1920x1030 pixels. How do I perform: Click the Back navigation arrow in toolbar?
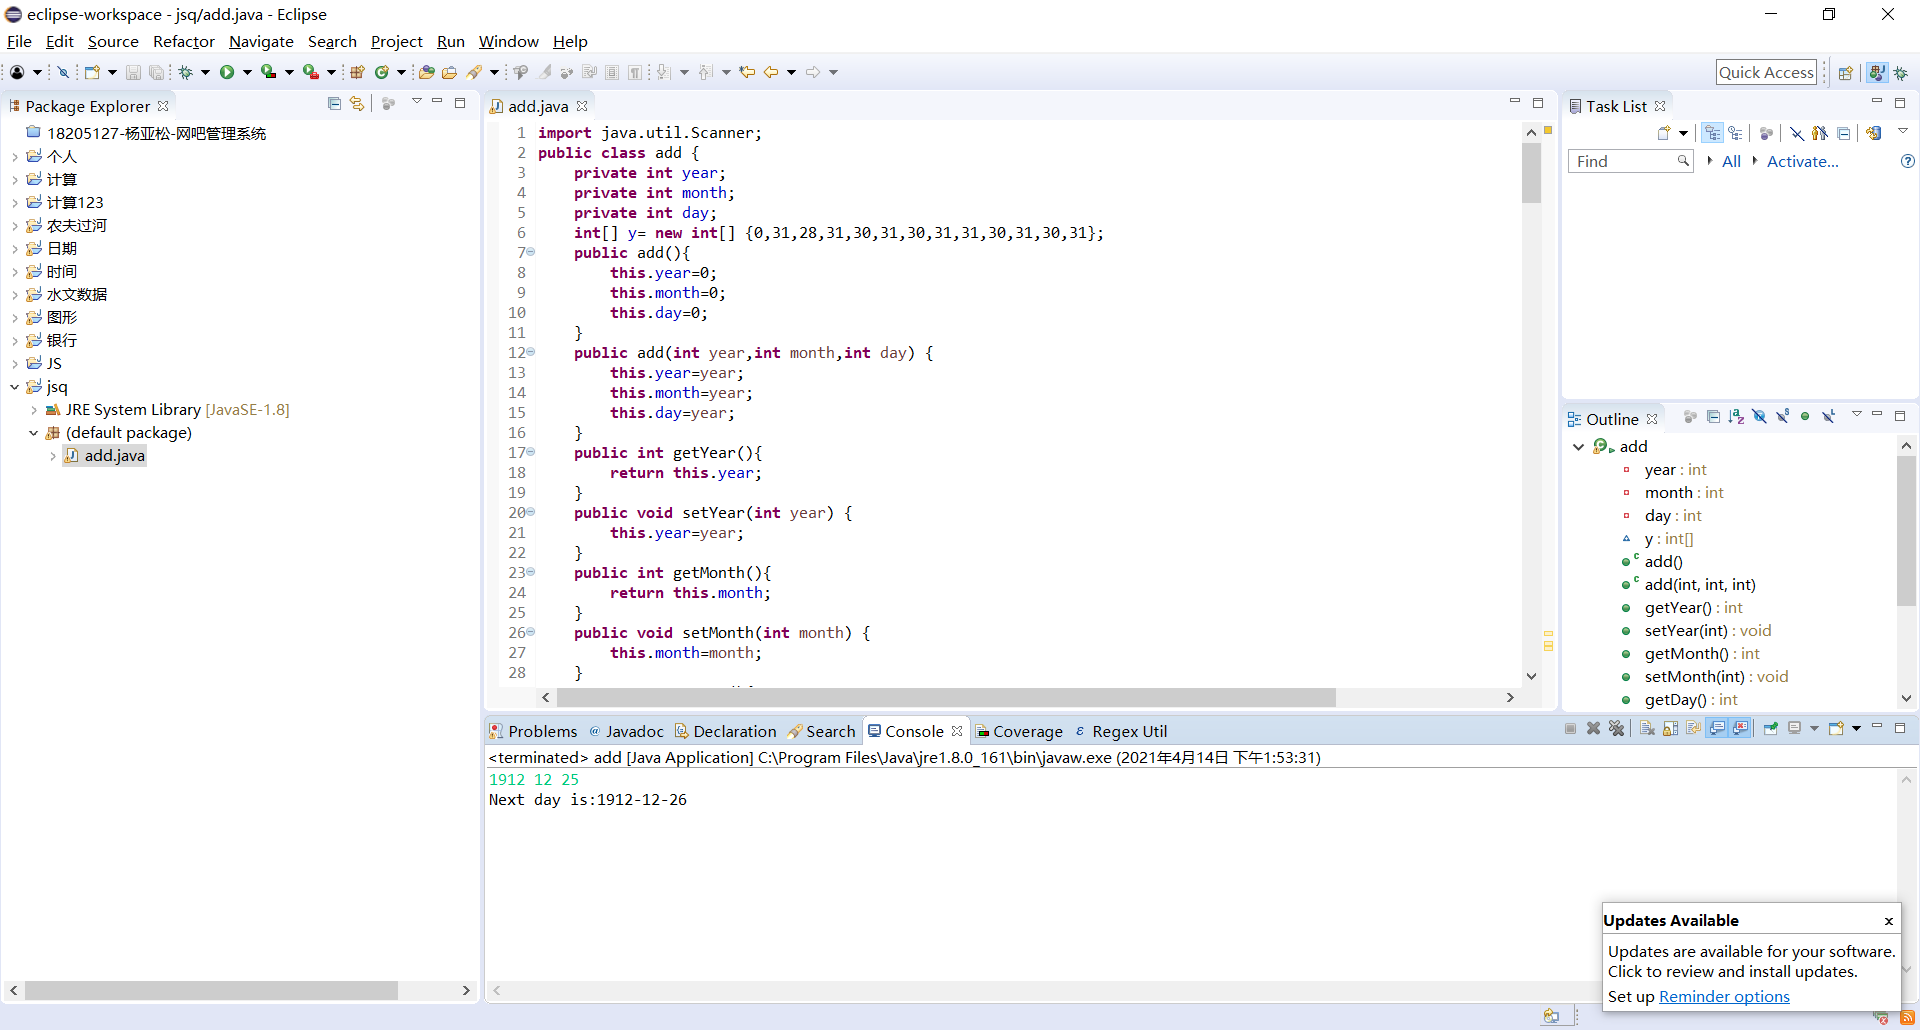[x=771, y=72]
